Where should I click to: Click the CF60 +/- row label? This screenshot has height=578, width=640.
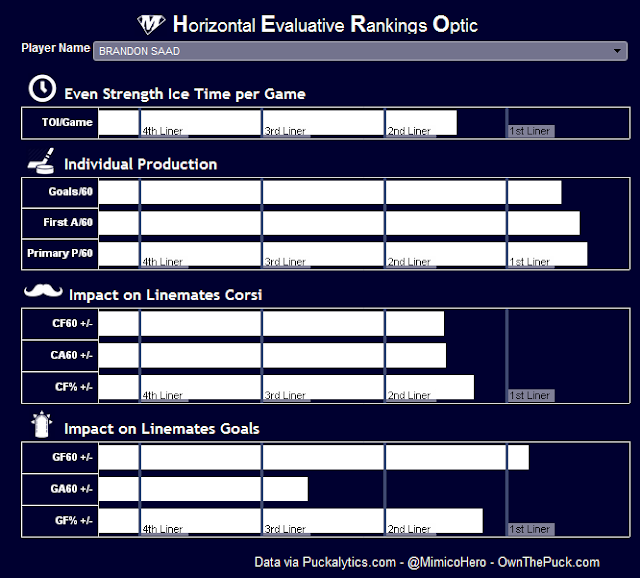coord(72,323)
